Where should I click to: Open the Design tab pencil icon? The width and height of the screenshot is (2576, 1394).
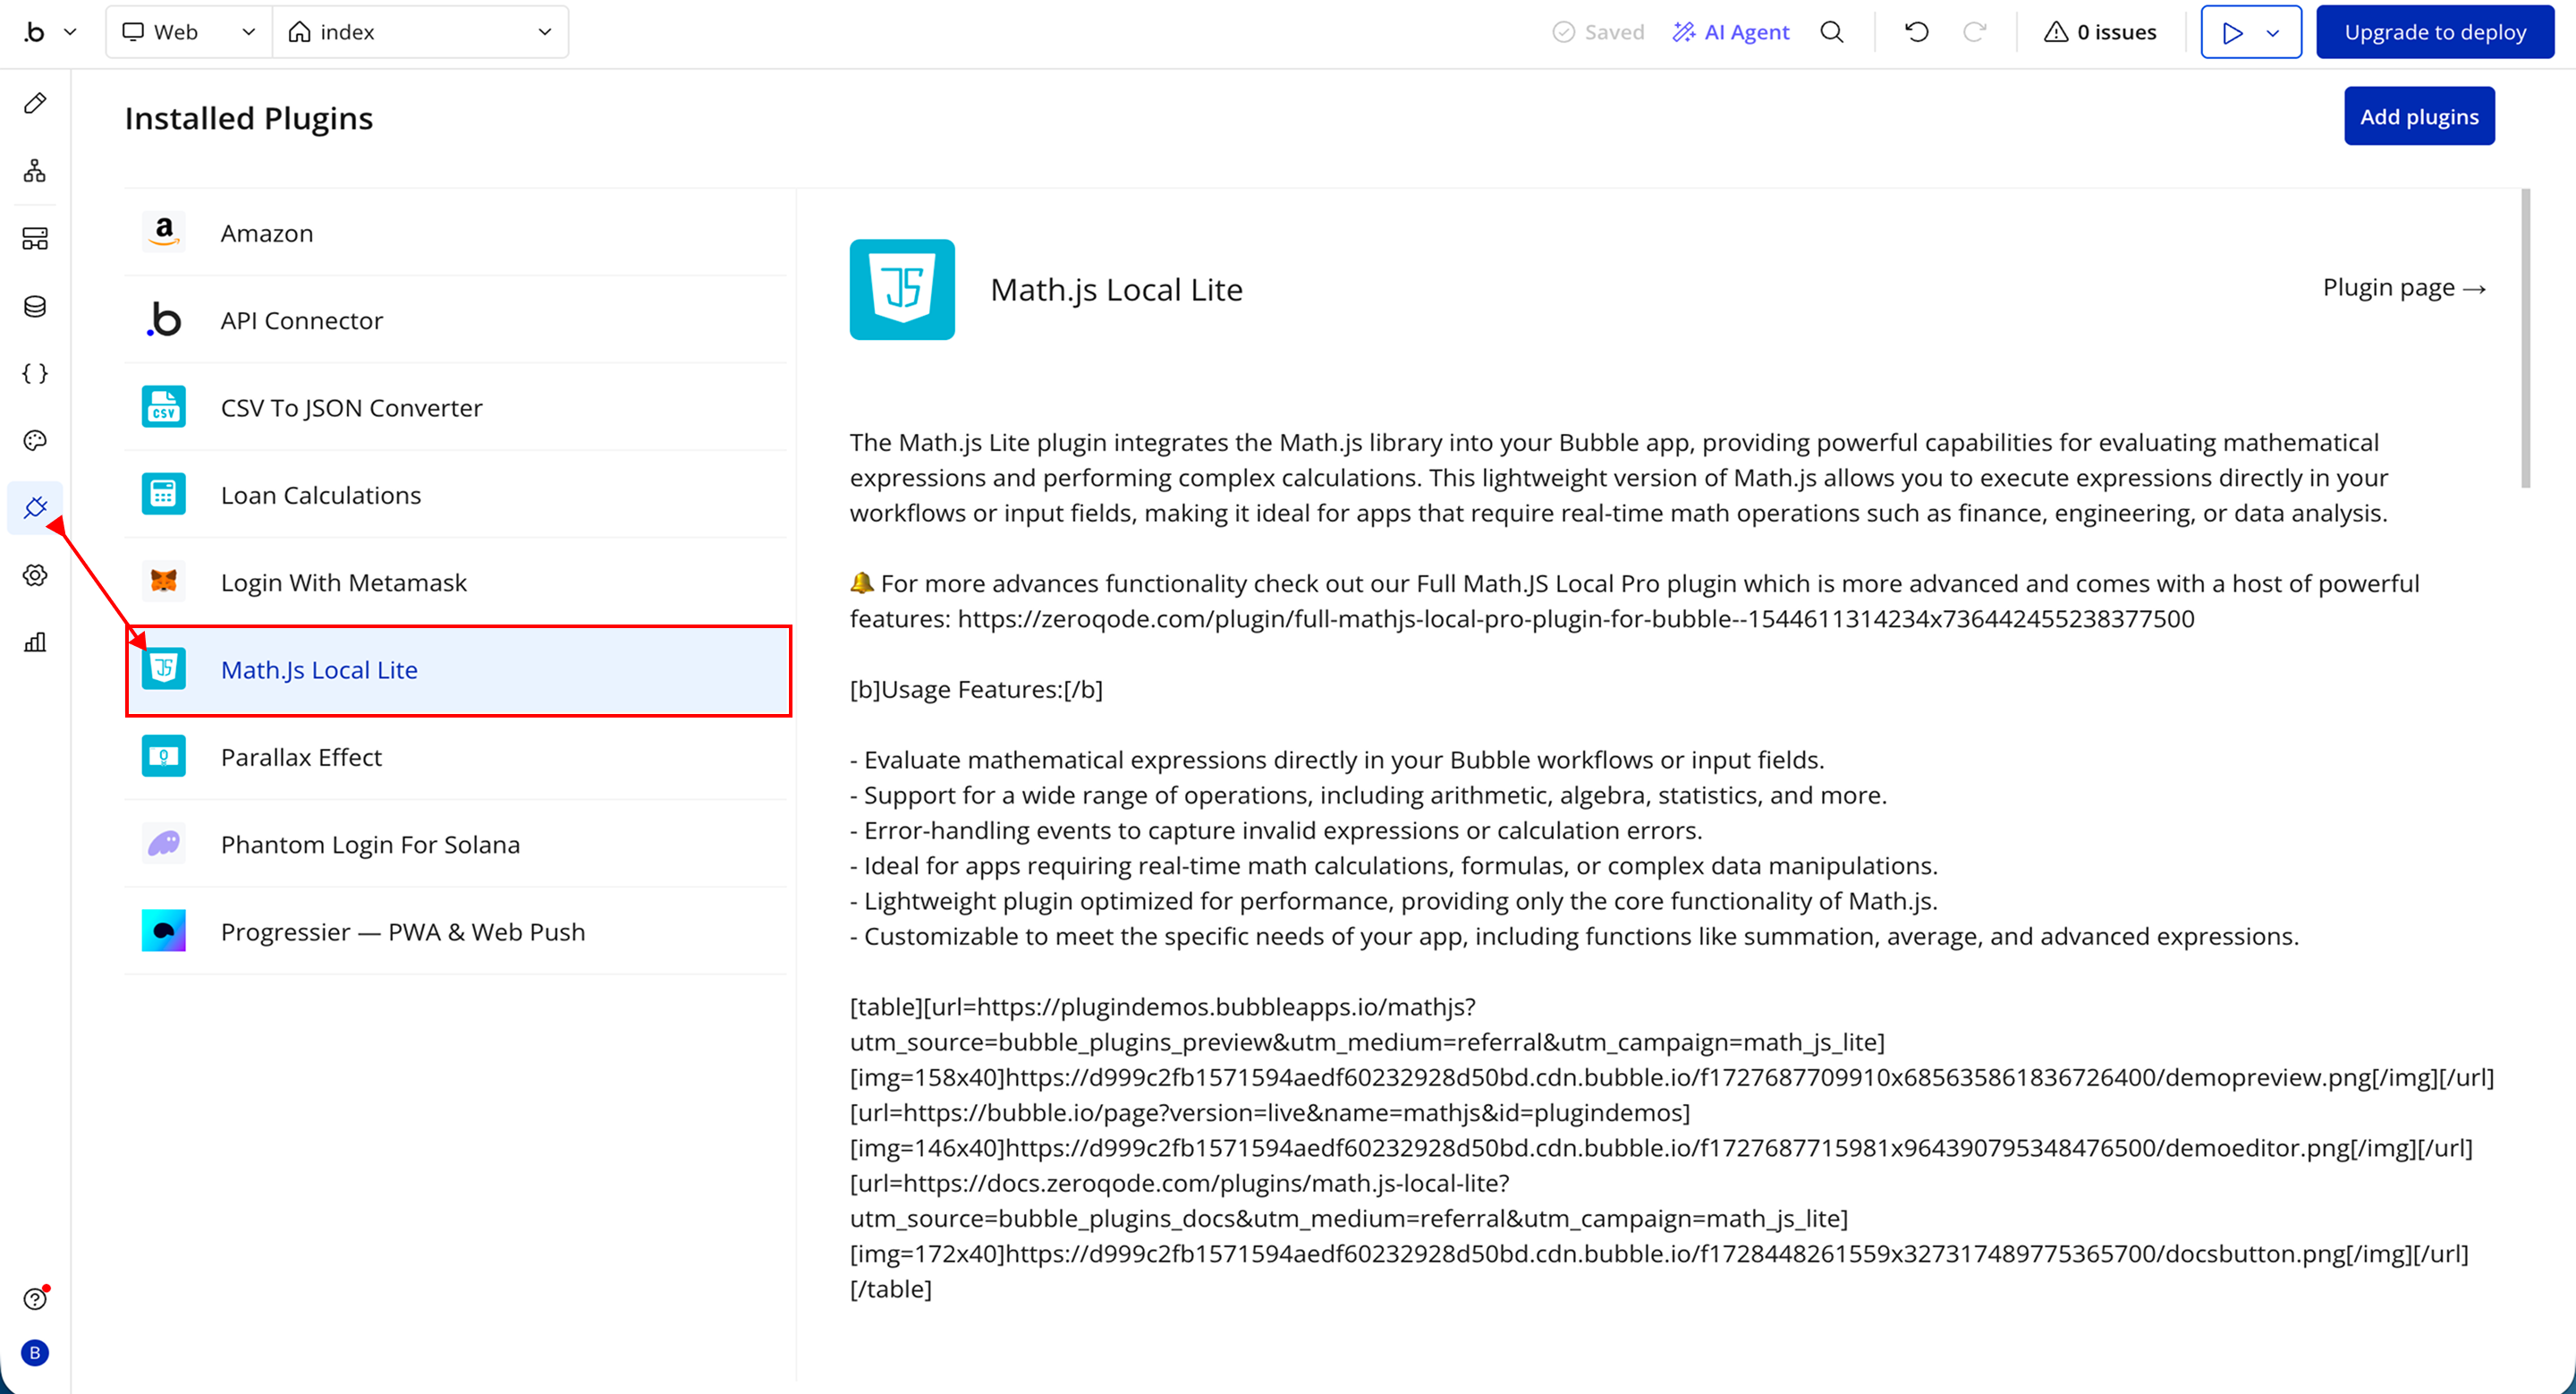point(35,103)
